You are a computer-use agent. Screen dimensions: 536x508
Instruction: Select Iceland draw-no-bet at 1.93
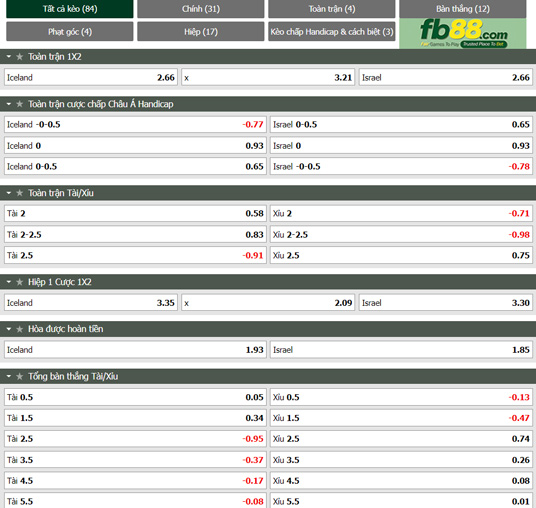click(x=135, y=350)
